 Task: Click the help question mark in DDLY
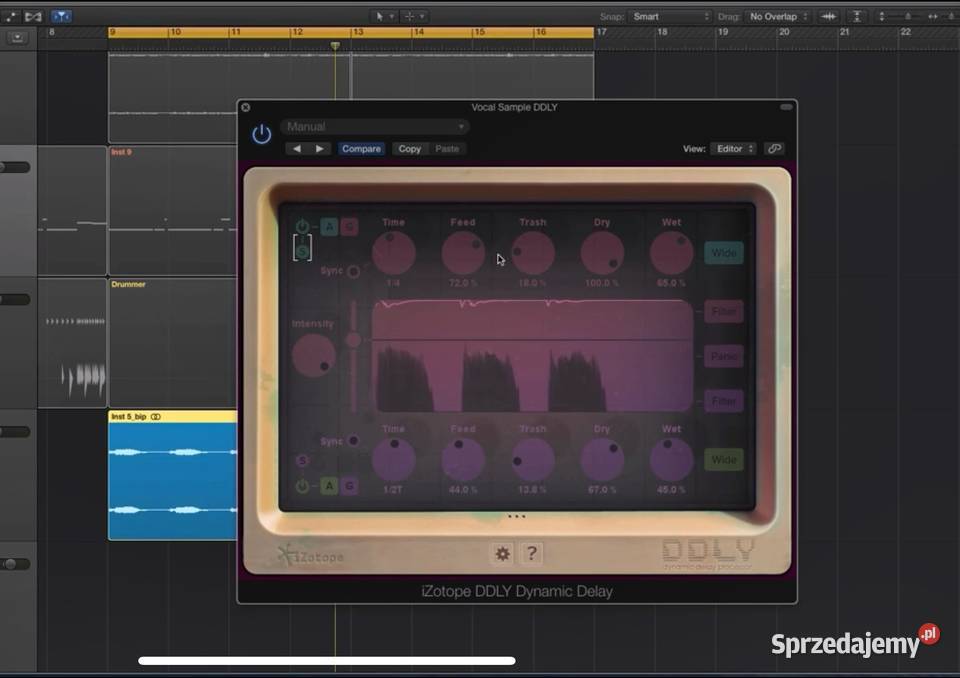coord(531,552)
